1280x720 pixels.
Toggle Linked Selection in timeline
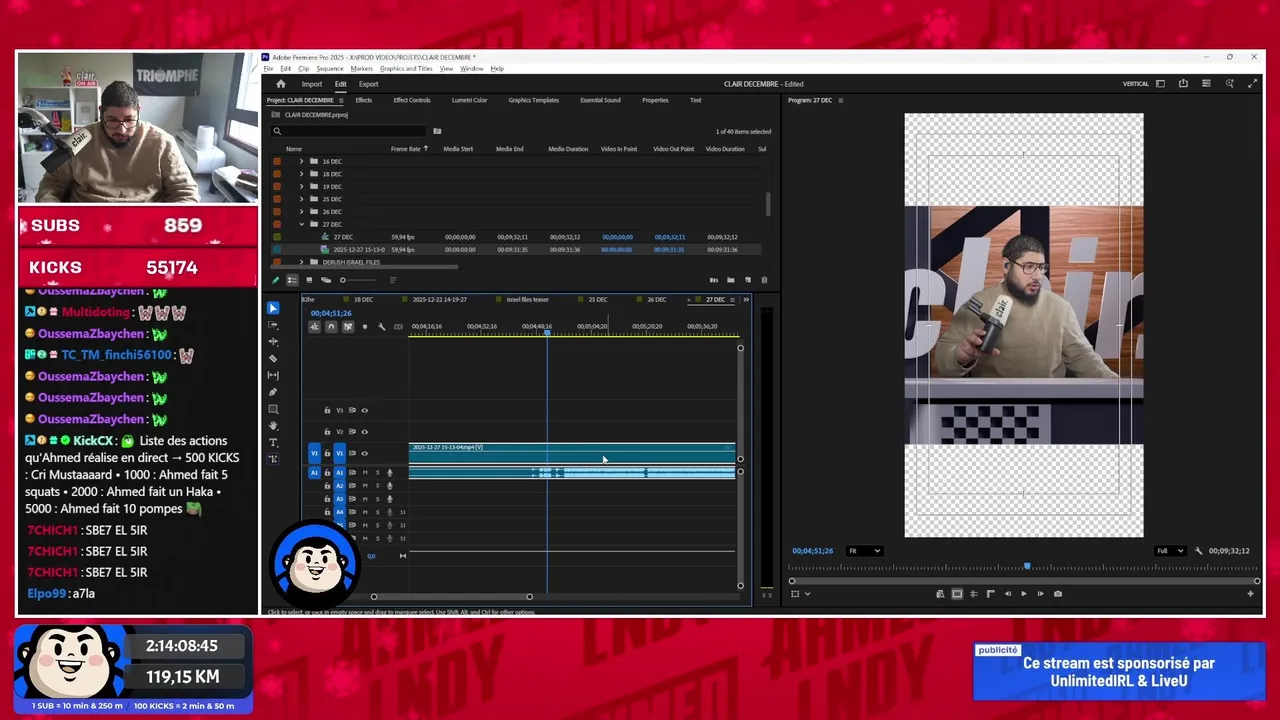tap(348, 327)
